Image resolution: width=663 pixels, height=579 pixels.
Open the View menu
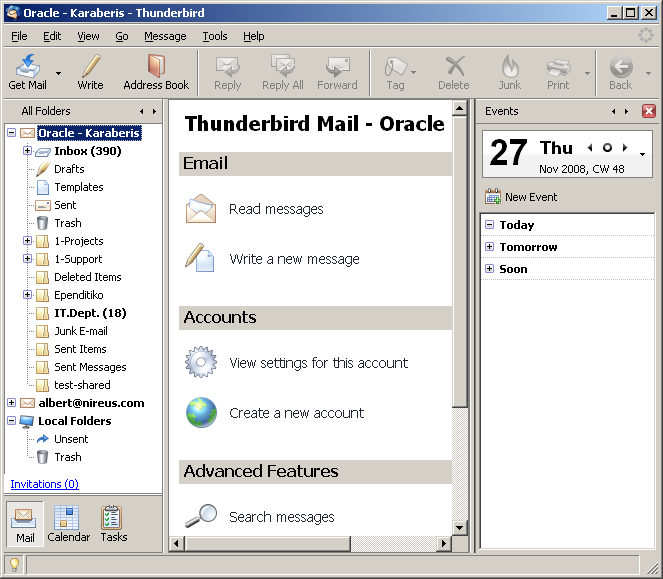88,36
